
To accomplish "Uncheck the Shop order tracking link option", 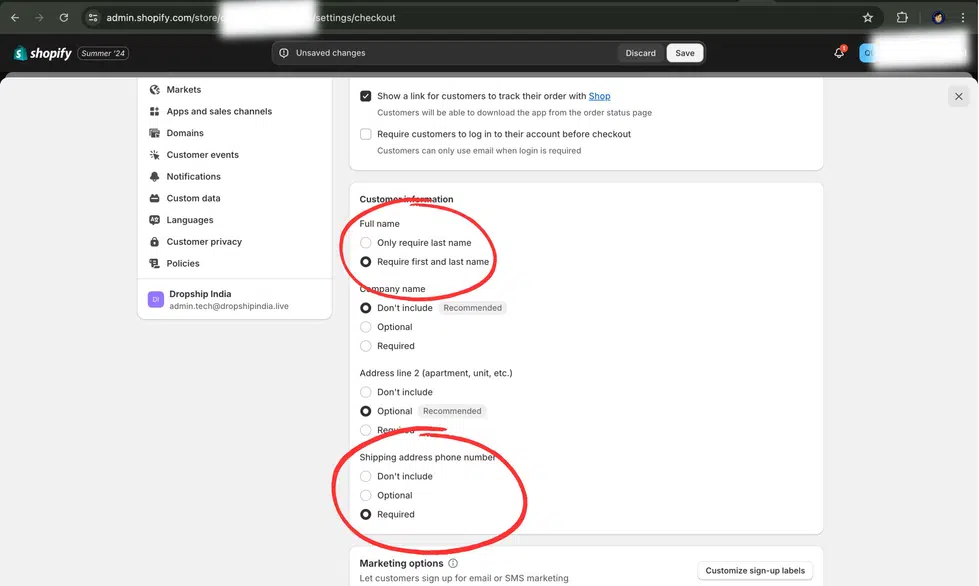I will (365, 96).
